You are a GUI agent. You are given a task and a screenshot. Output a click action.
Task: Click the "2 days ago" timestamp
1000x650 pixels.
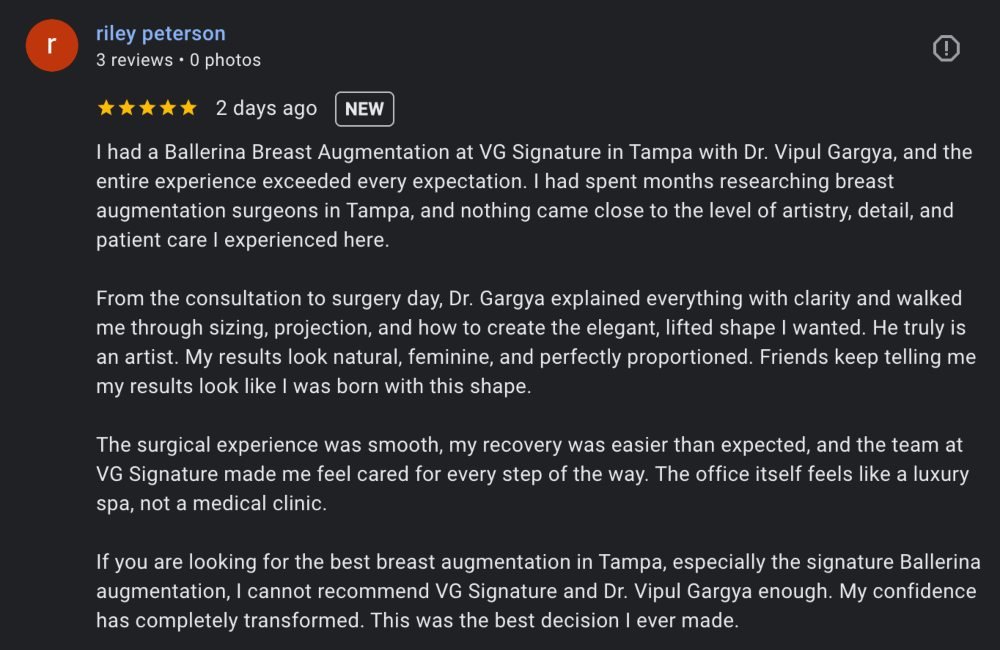pos(266,108)
